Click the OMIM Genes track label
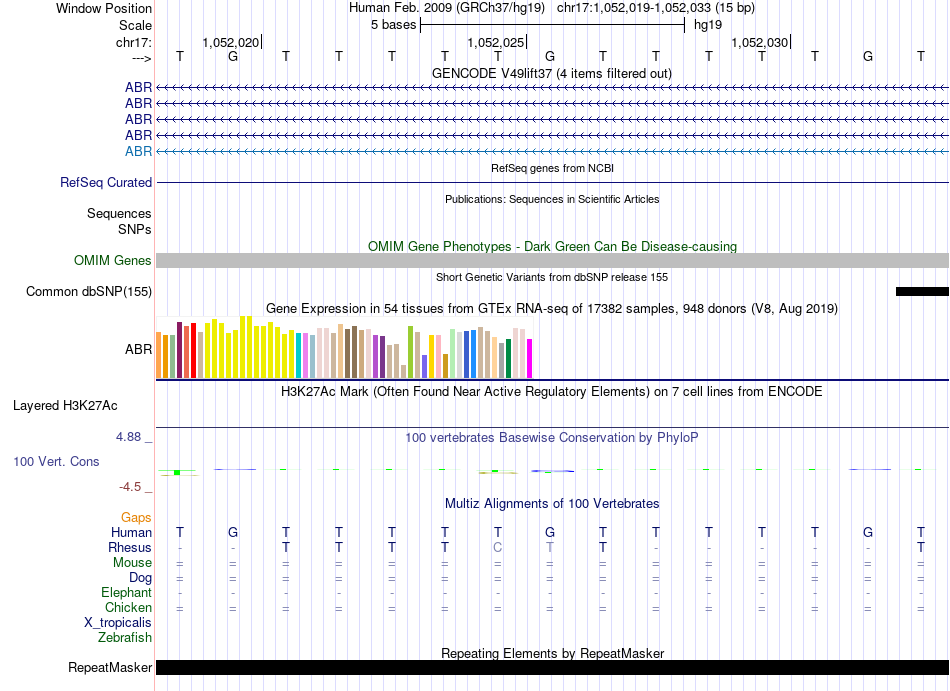 click(x=113, y=260)
